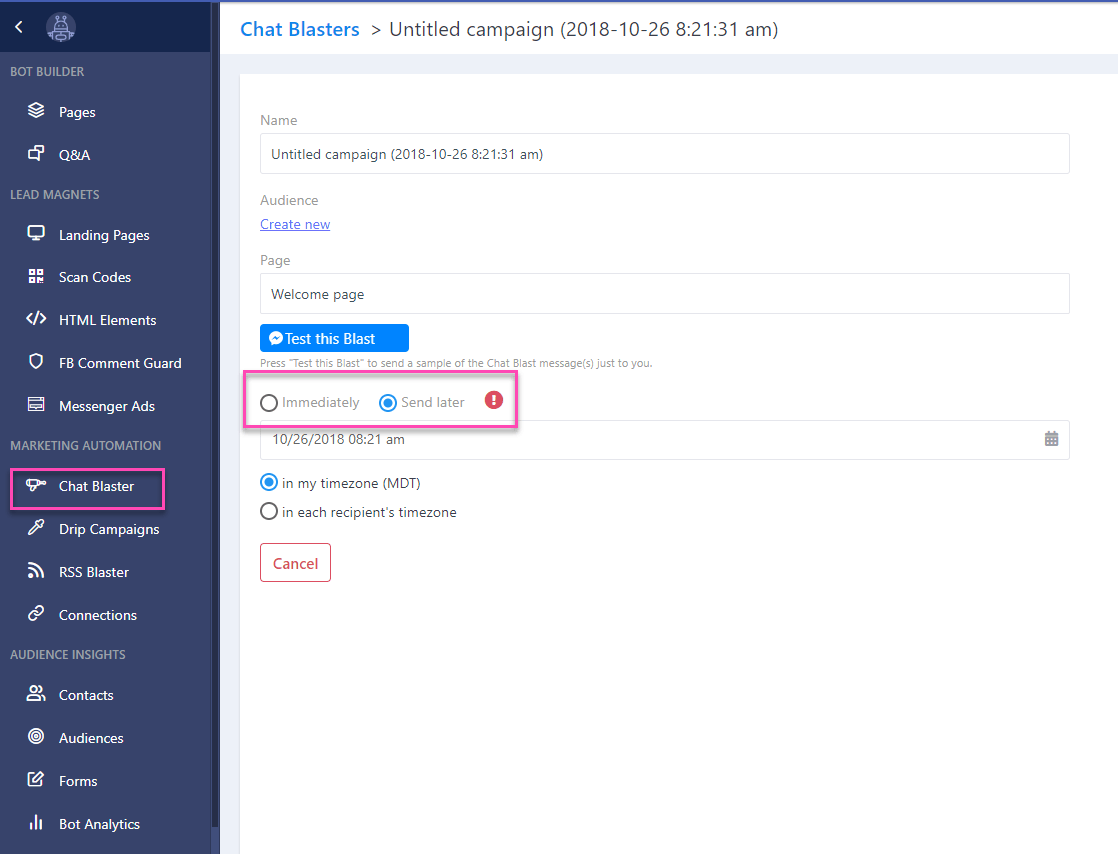Click the Messenger Ads card icon
The width and height of the screenshot is (1118, 854).
(36, 404)
